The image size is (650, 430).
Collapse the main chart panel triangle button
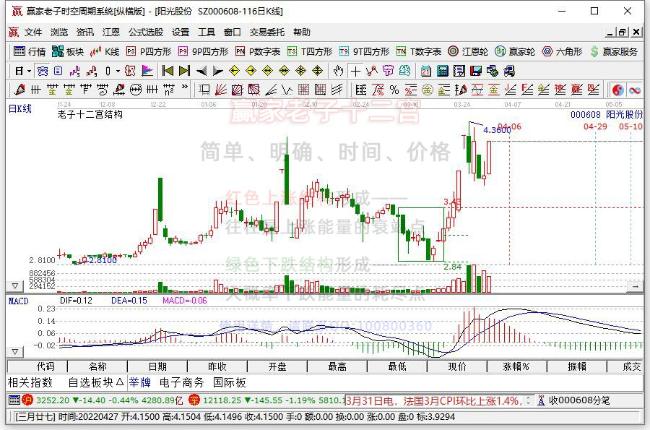coord(15,286)
